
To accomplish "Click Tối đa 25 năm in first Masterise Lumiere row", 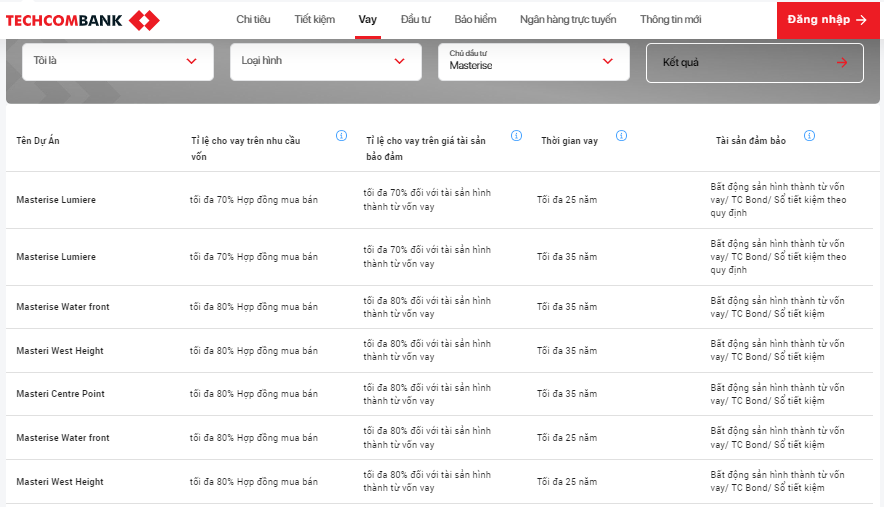I will (x=567, y=200).
